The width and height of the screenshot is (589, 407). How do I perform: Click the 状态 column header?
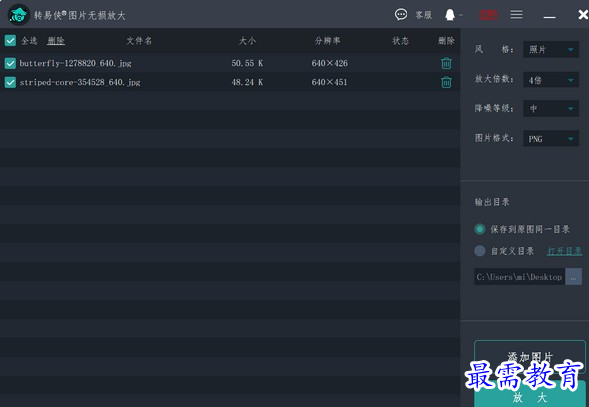click(400, 41)
